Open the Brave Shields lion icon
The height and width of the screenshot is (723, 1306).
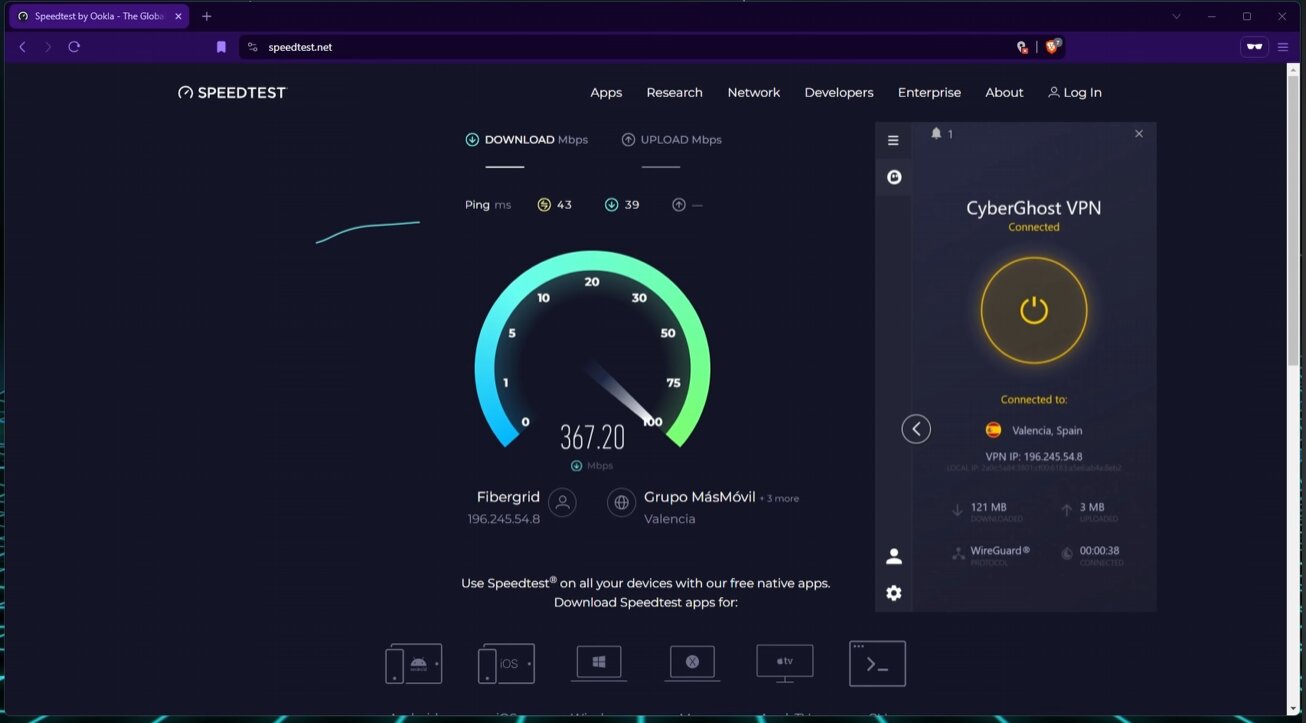[1053, 46]
